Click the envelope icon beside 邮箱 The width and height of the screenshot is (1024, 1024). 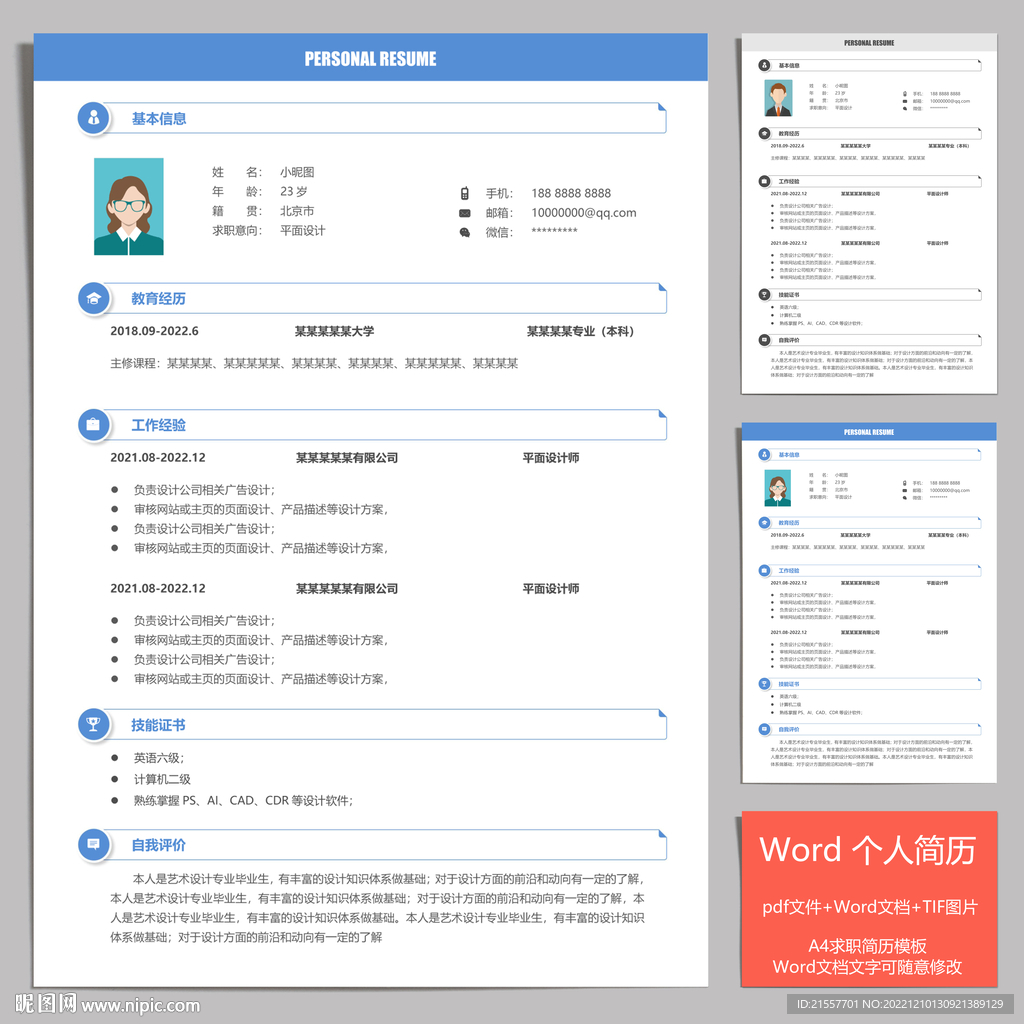coord(464,213)
